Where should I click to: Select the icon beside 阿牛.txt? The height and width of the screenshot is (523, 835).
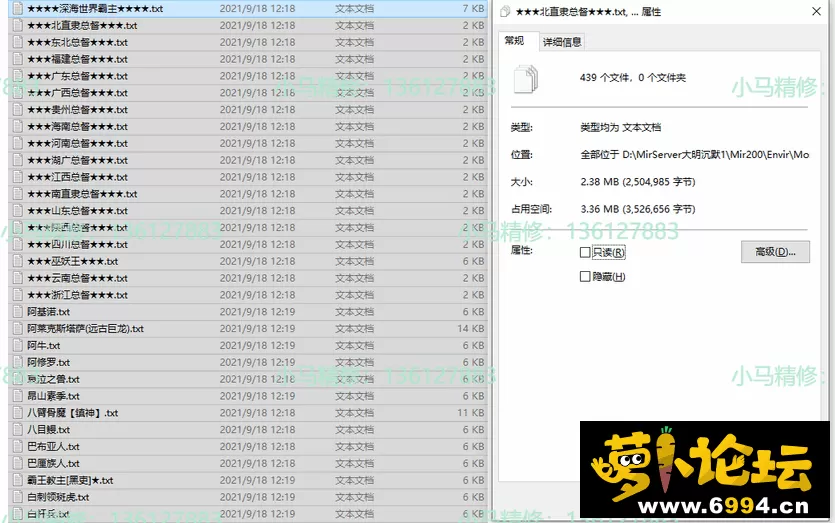pyautogui.click(x=18, y=346)
